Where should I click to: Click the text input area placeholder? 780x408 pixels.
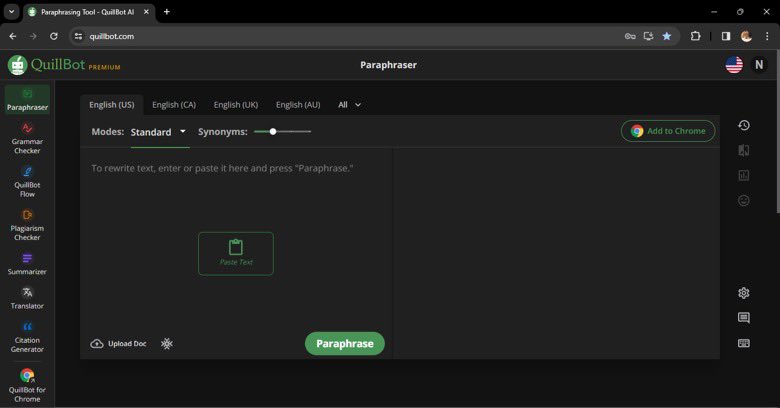click(222, 168)
